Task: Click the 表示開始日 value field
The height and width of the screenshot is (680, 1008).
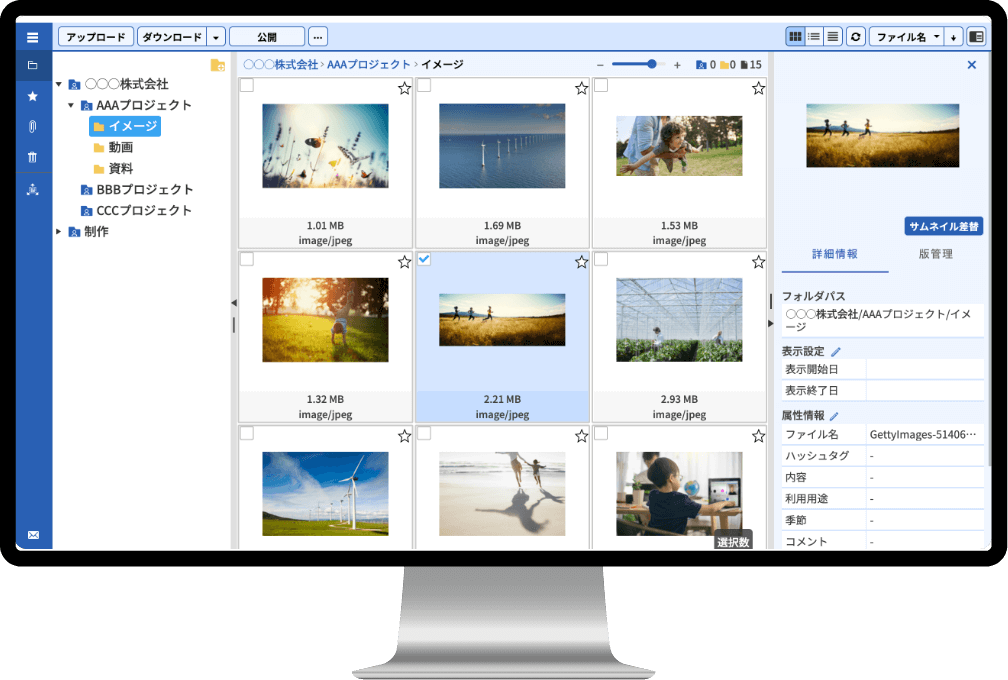Action: [x=924, y=370]
